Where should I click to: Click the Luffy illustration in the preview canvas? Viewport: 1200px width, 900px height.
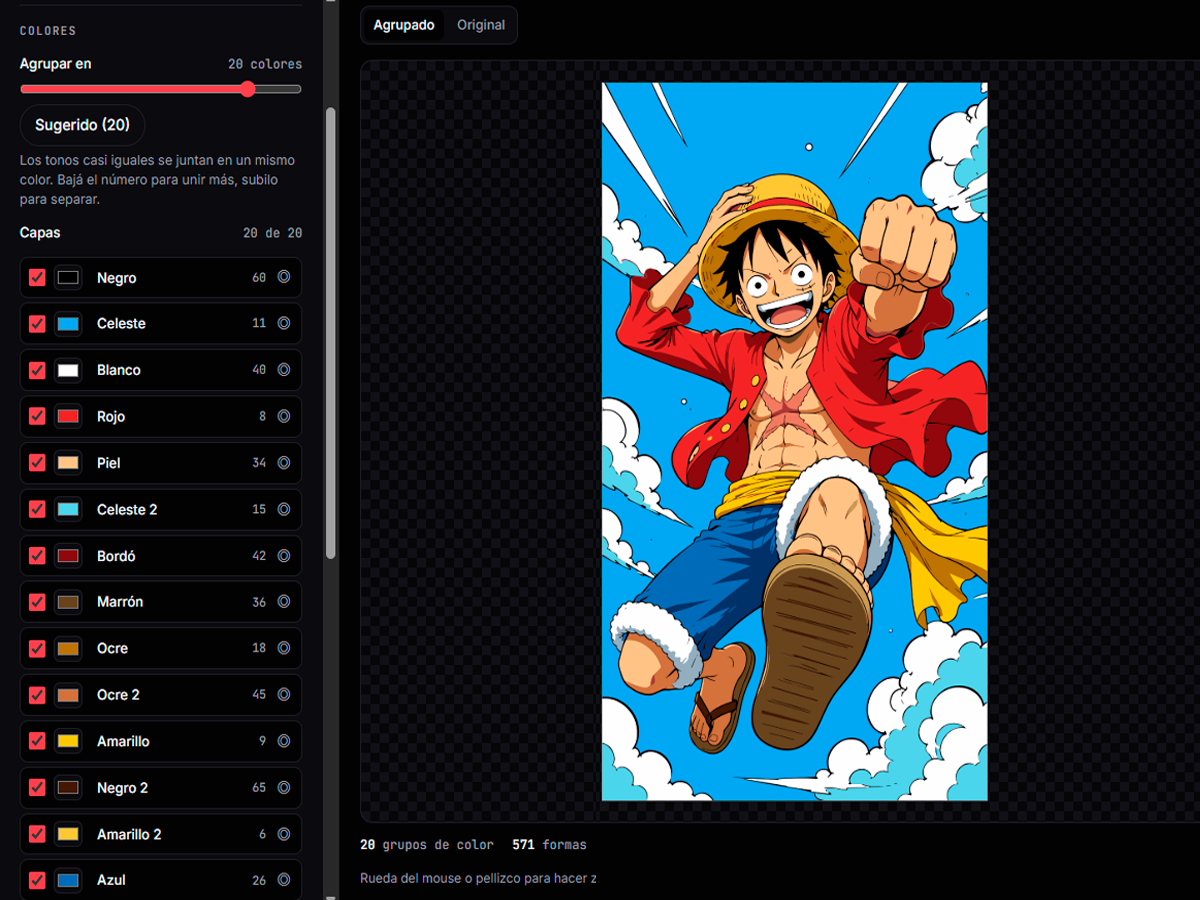pos(794,441)
